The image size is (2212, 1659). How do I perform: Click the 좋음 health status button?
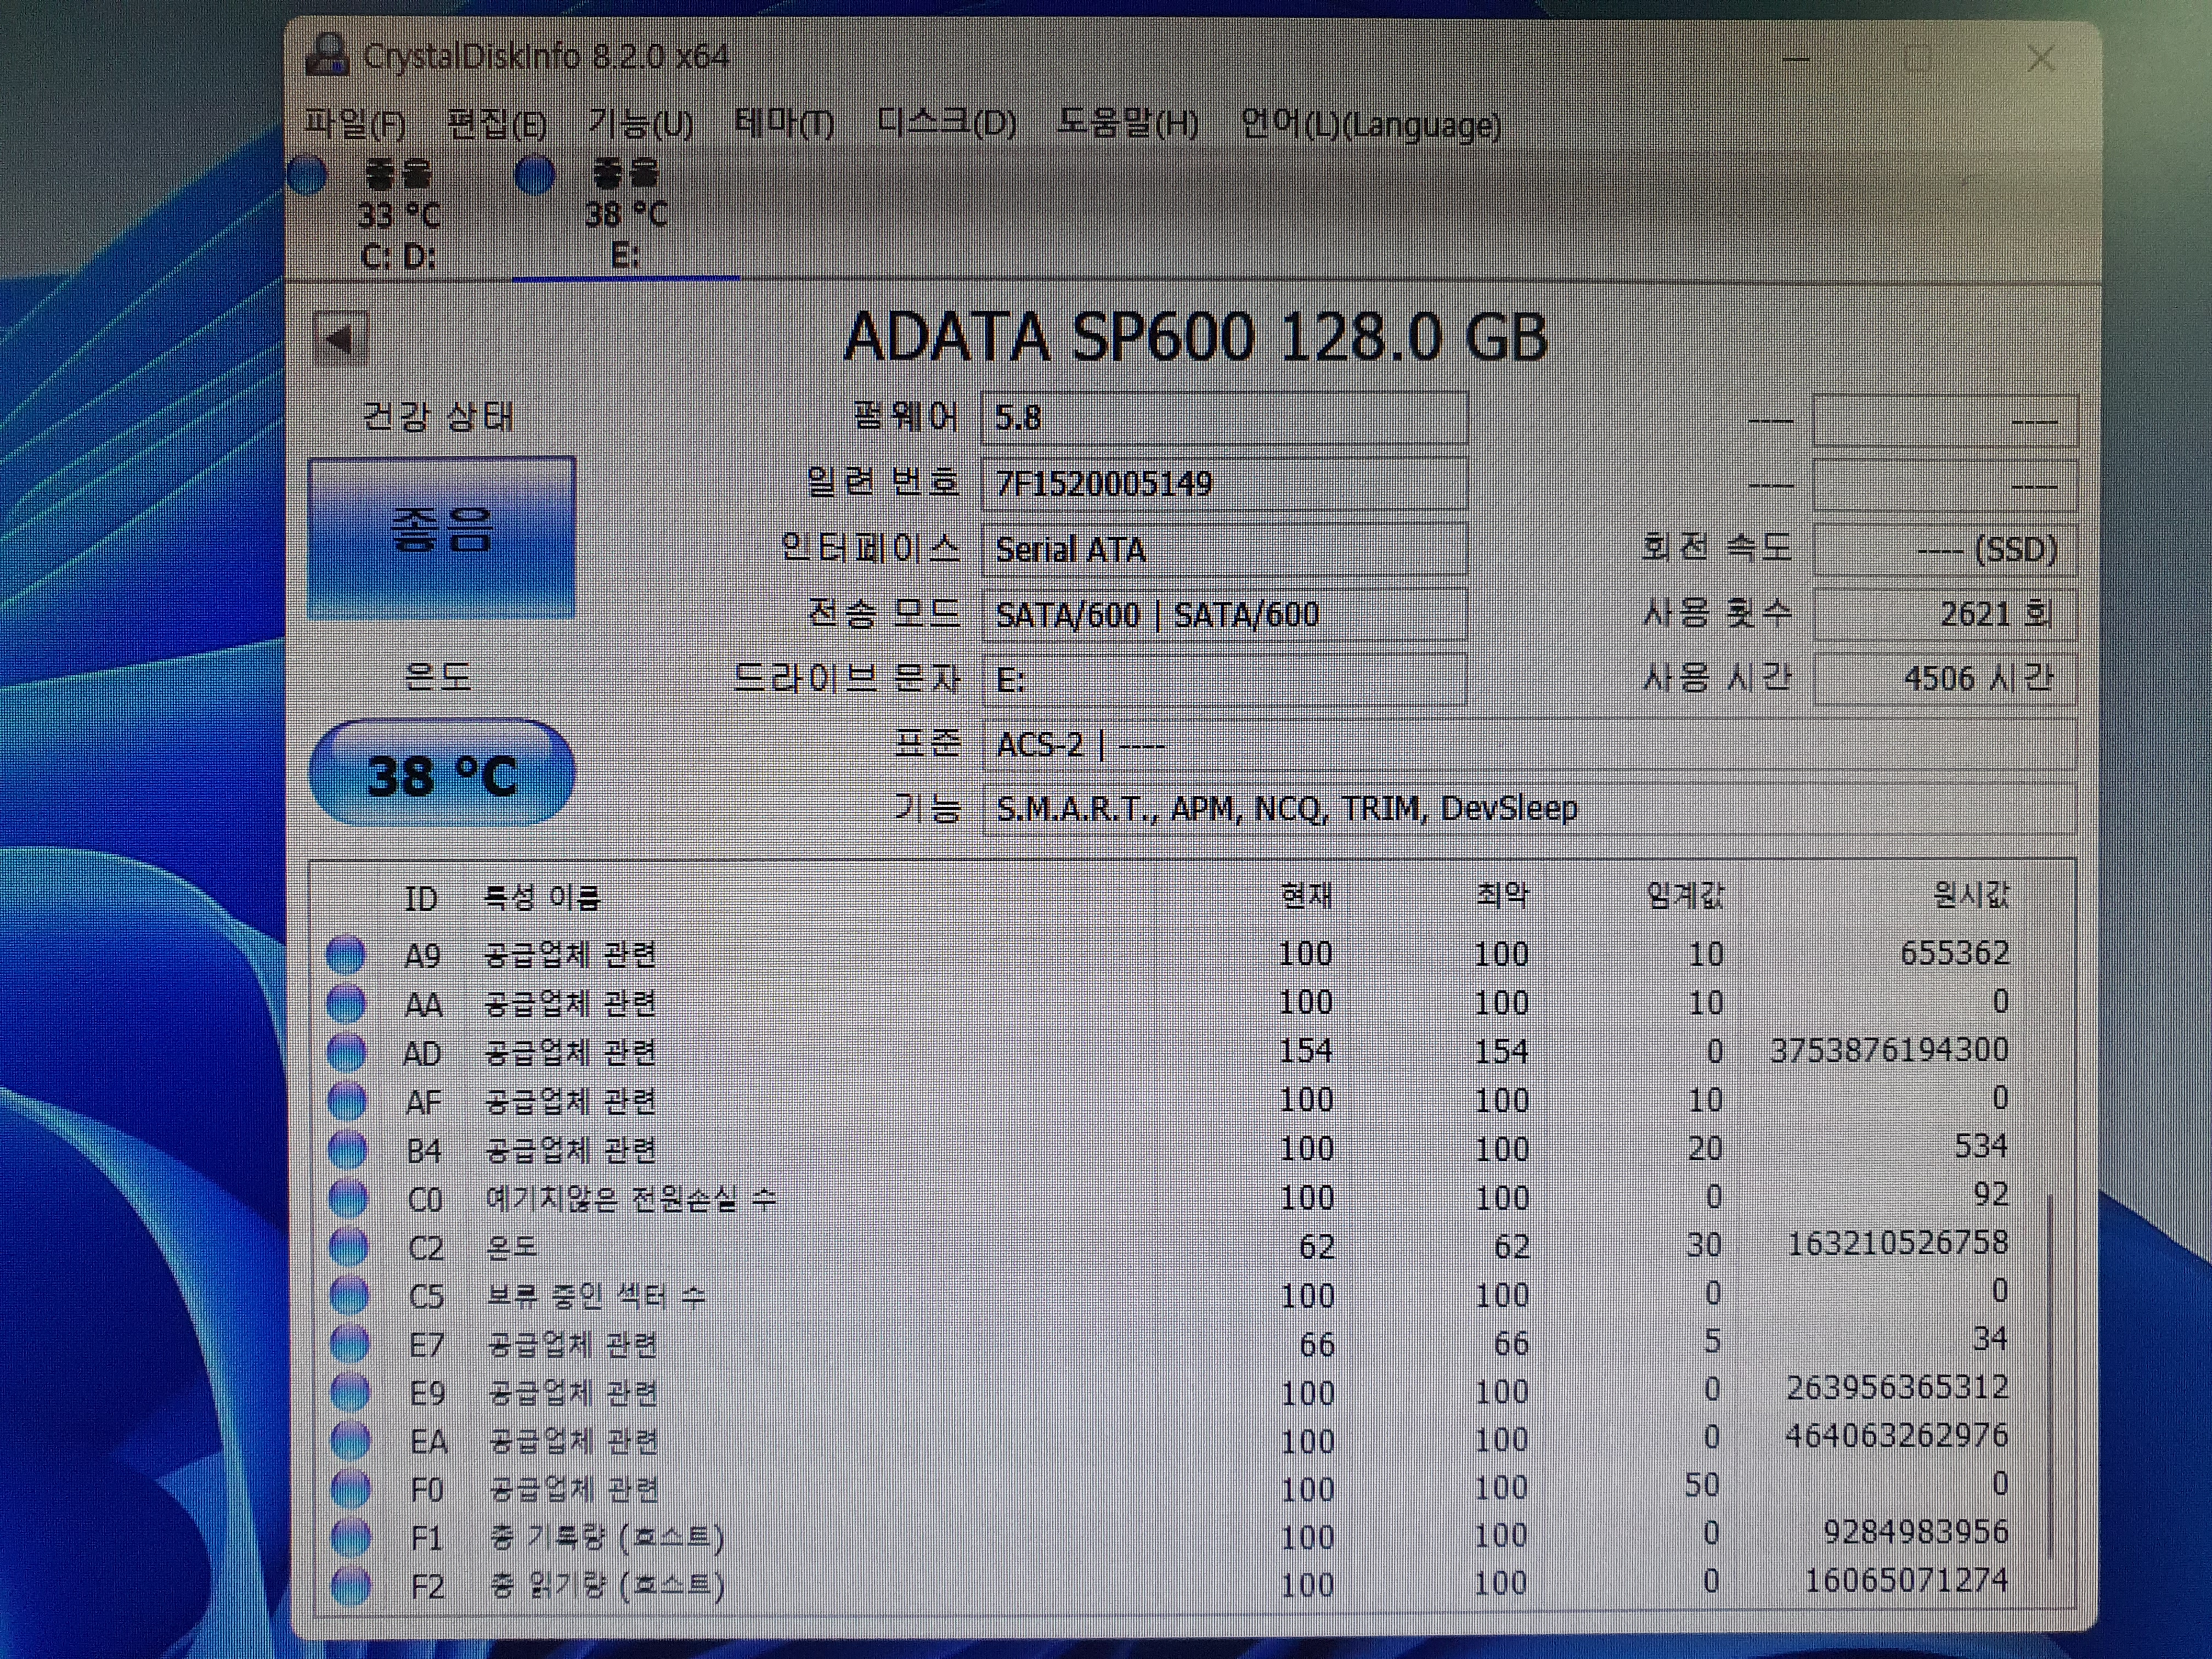(441, 538)
